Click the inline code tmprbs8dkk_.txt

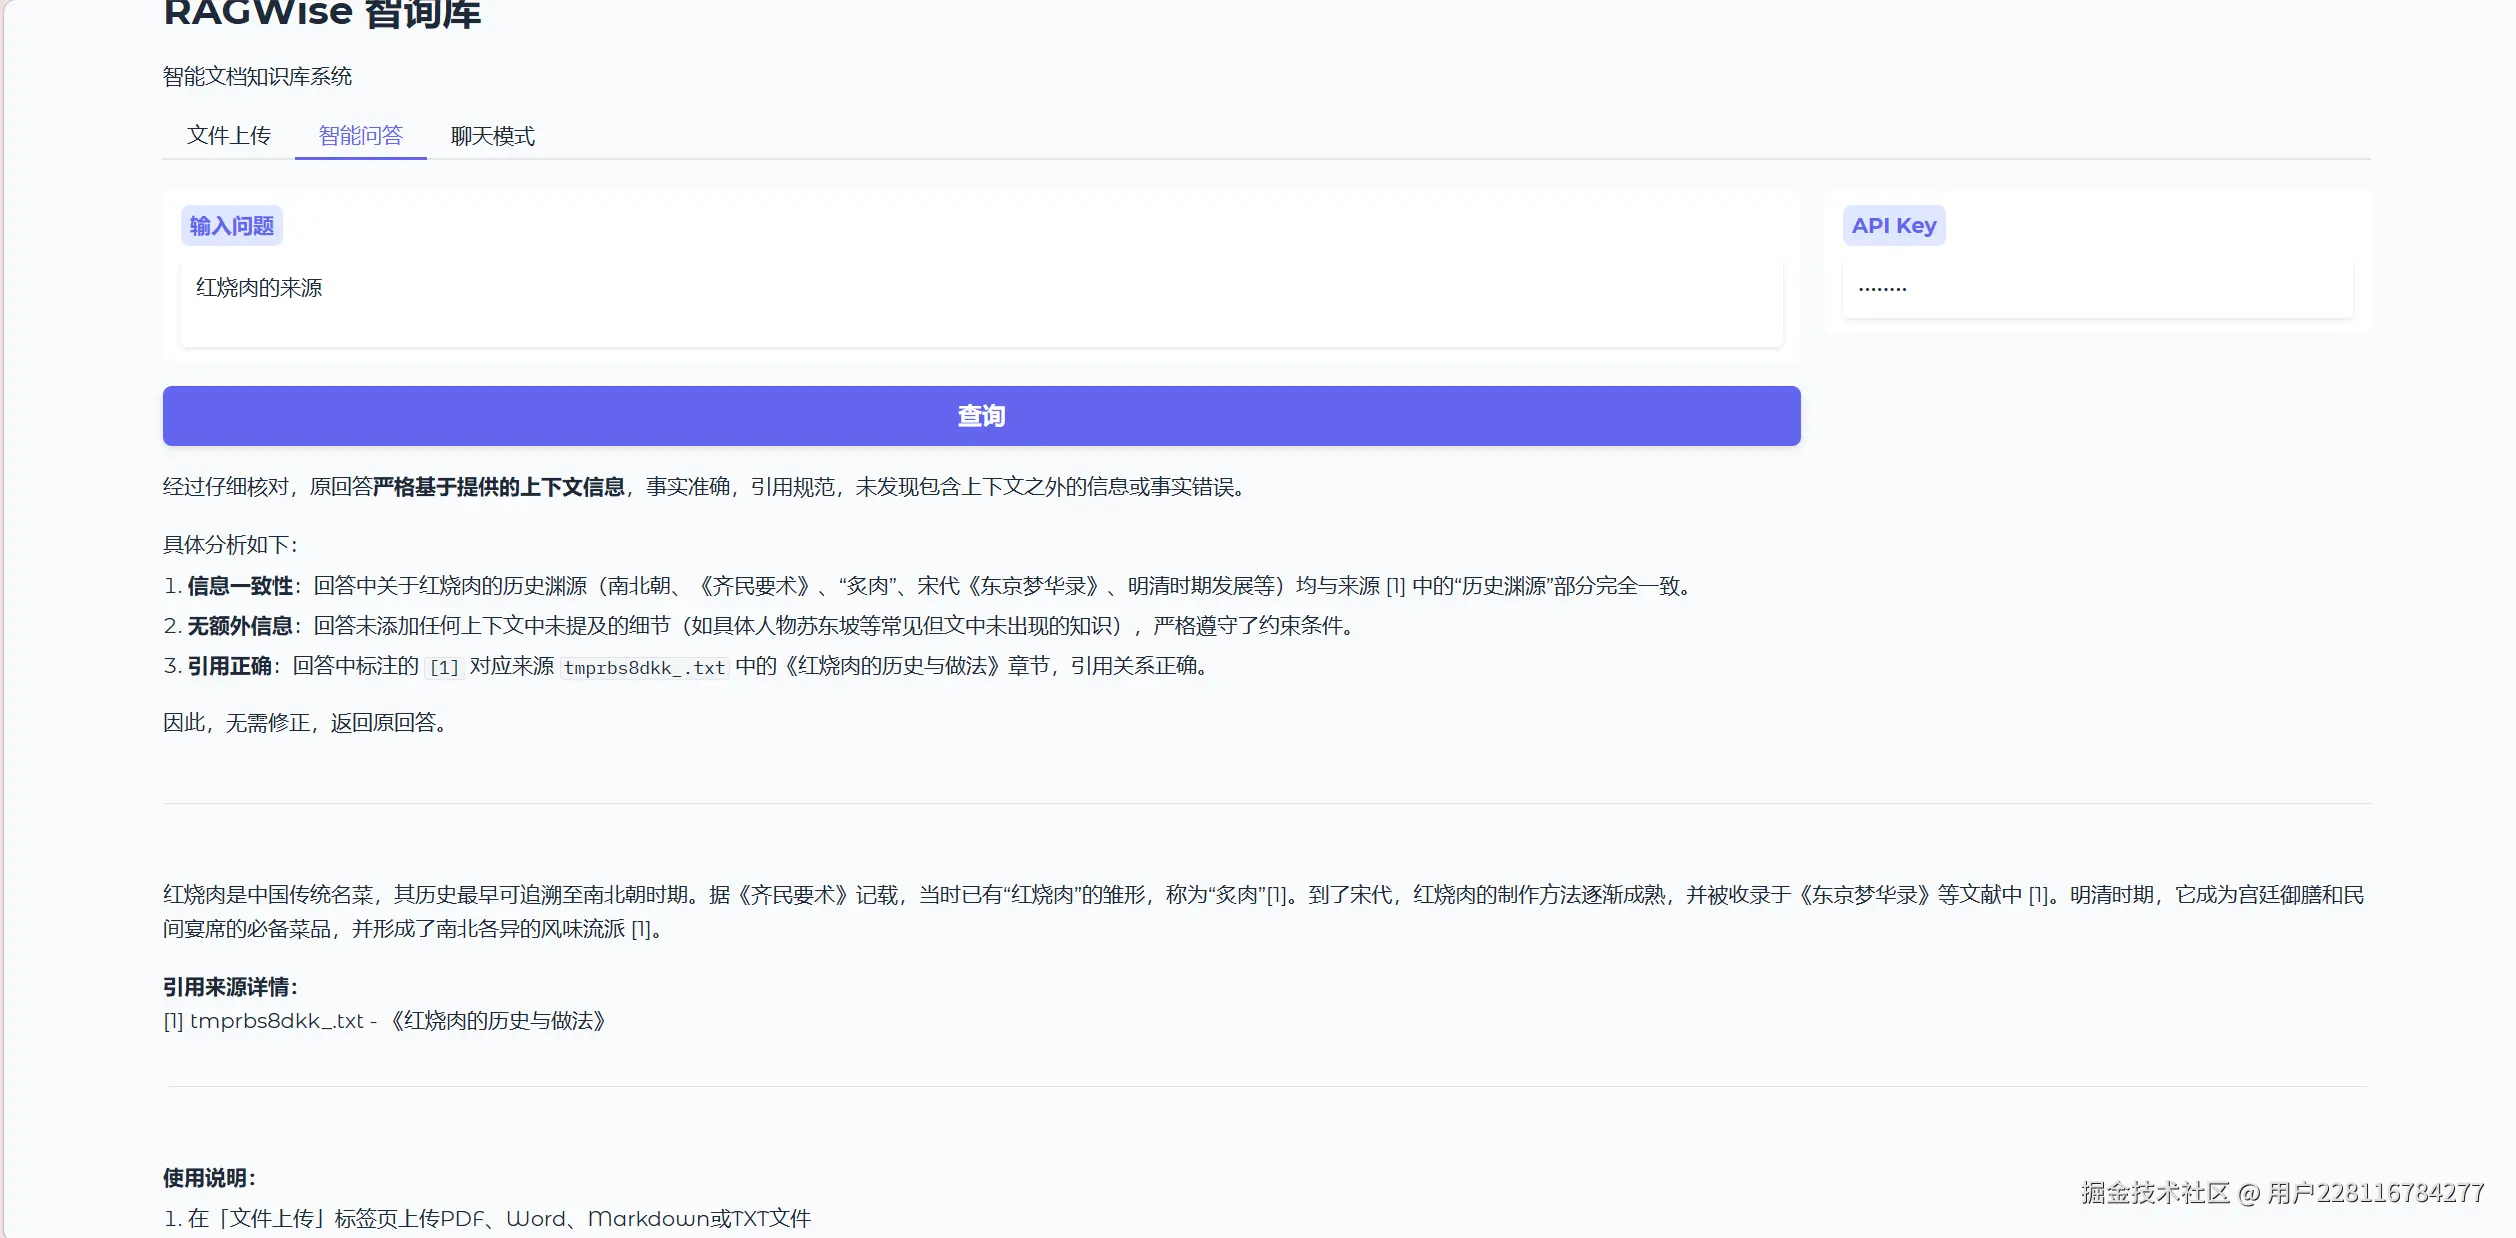[644, 668]
